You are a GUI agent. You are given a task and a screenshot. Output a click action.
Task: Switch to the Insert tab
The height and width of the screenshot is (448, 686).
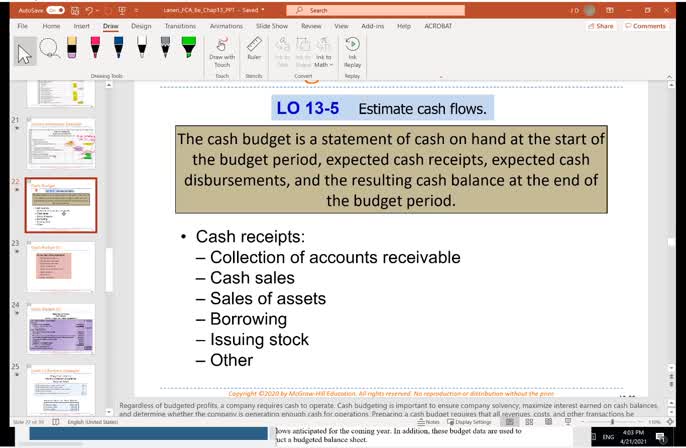click(x=81, y=26)
